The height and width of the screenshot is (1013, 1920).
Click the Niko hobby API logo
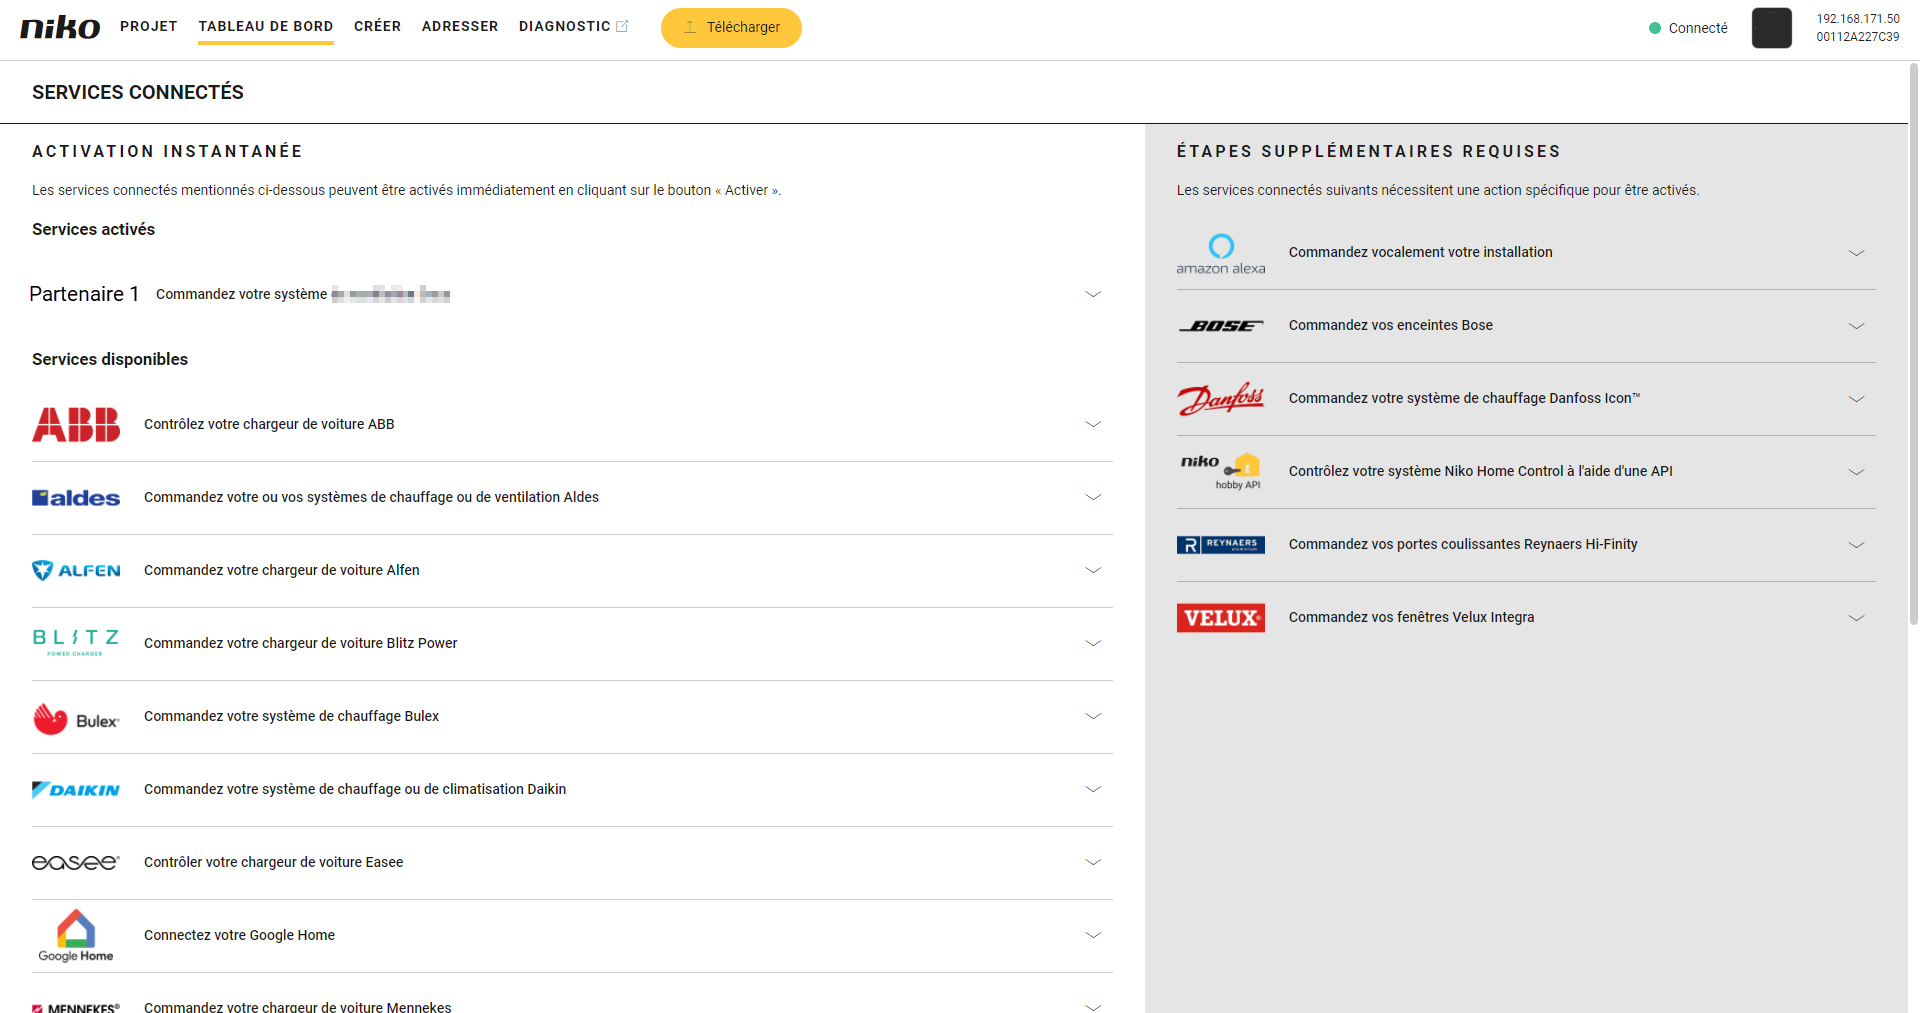[x=1221, y=471]
